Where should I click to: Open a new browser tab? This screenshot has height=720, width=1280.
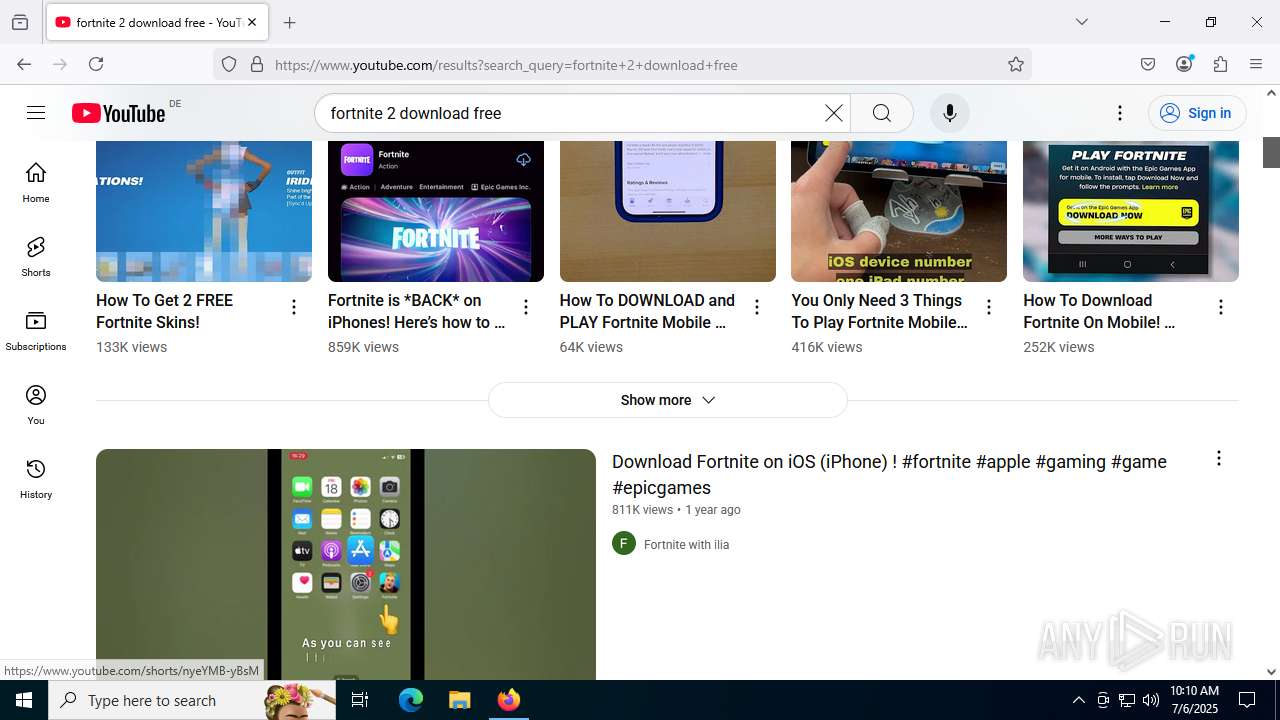290,22
